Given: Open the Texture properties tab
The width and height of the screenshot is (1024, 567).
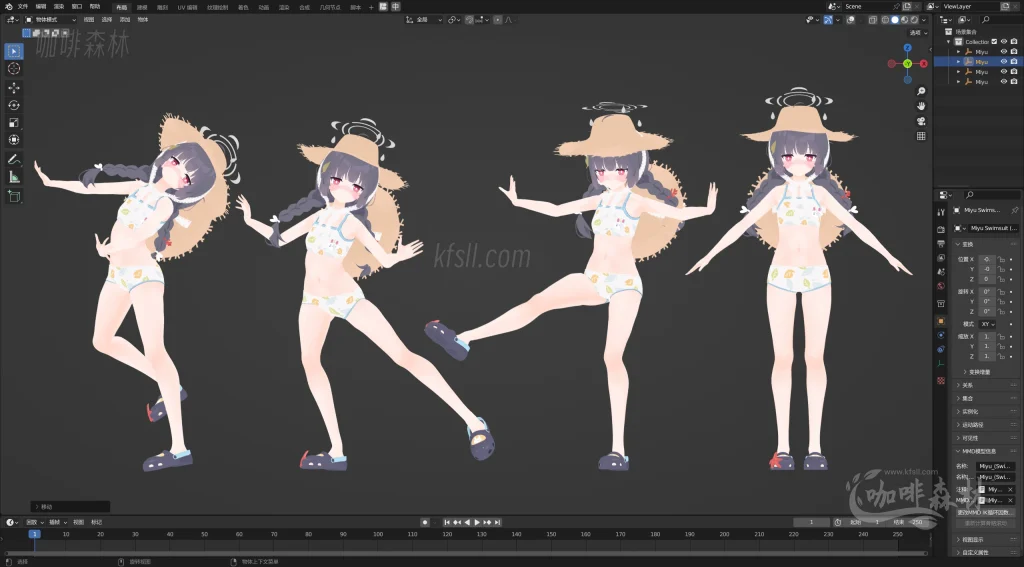Looking at the screenshot, I should coord(940,380).
